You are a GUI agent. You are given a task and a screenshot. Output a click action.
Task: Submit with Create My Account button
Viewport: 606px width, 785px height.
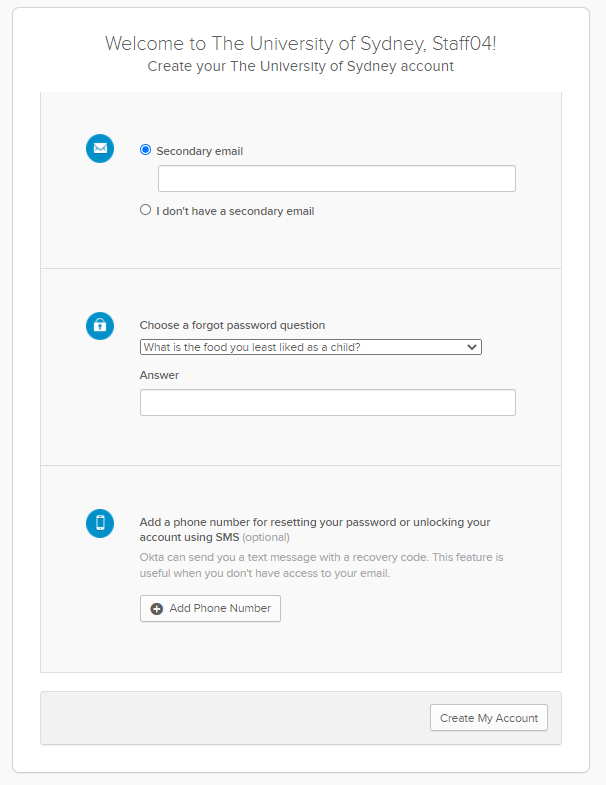489,718
